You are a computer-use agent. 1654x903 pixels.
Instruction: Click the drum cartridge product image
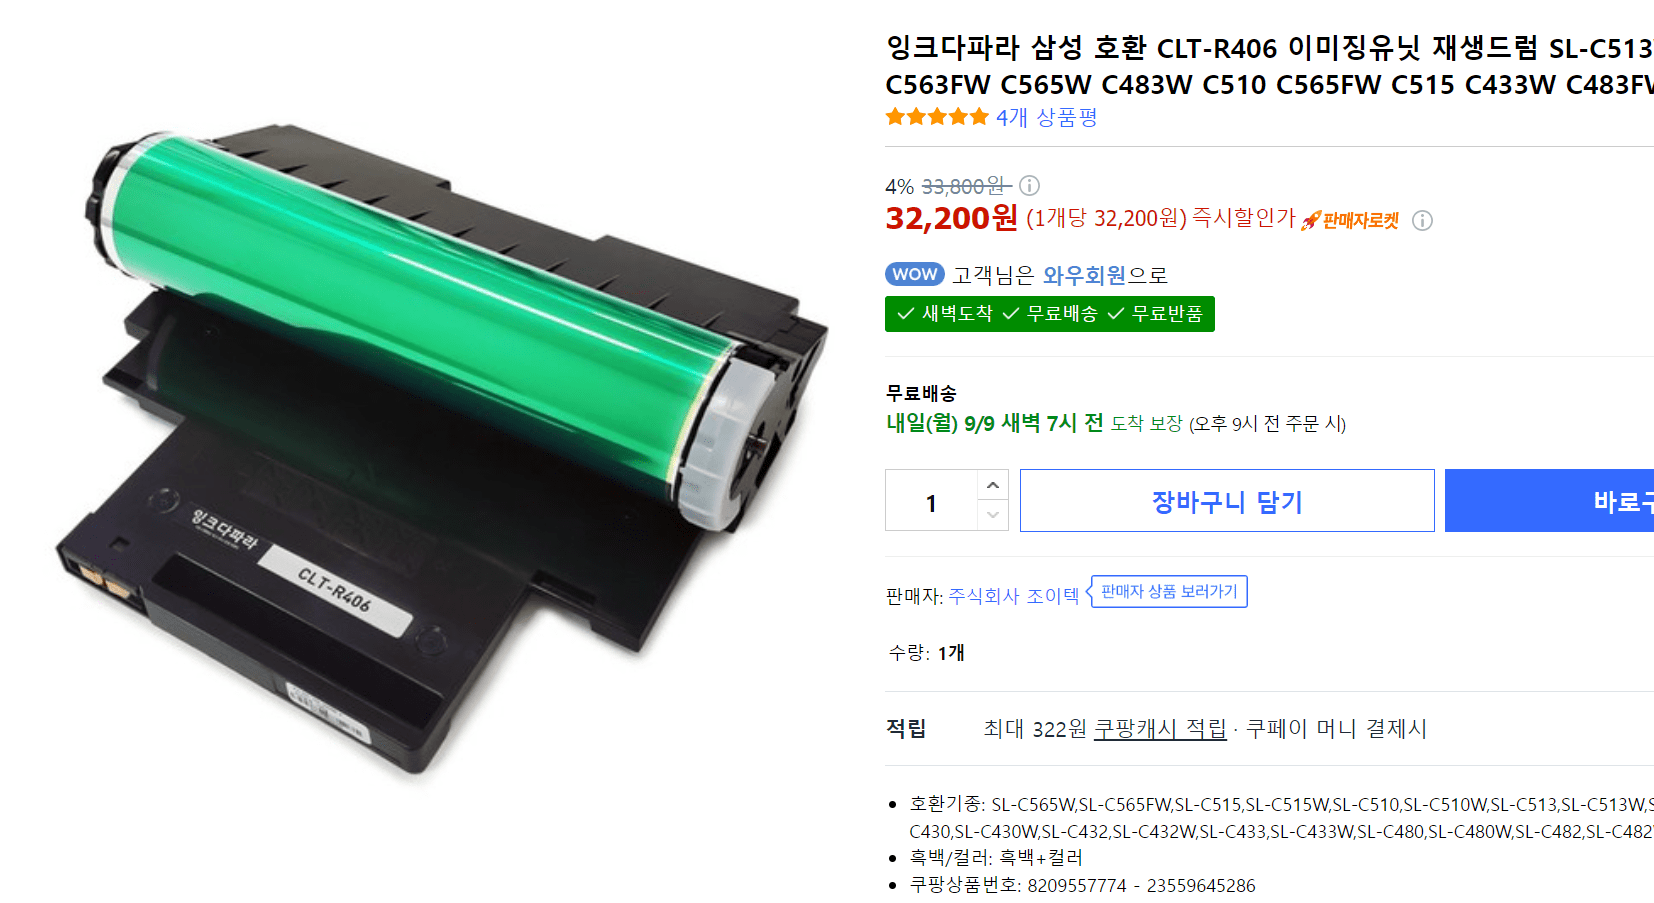click(441, 452)
